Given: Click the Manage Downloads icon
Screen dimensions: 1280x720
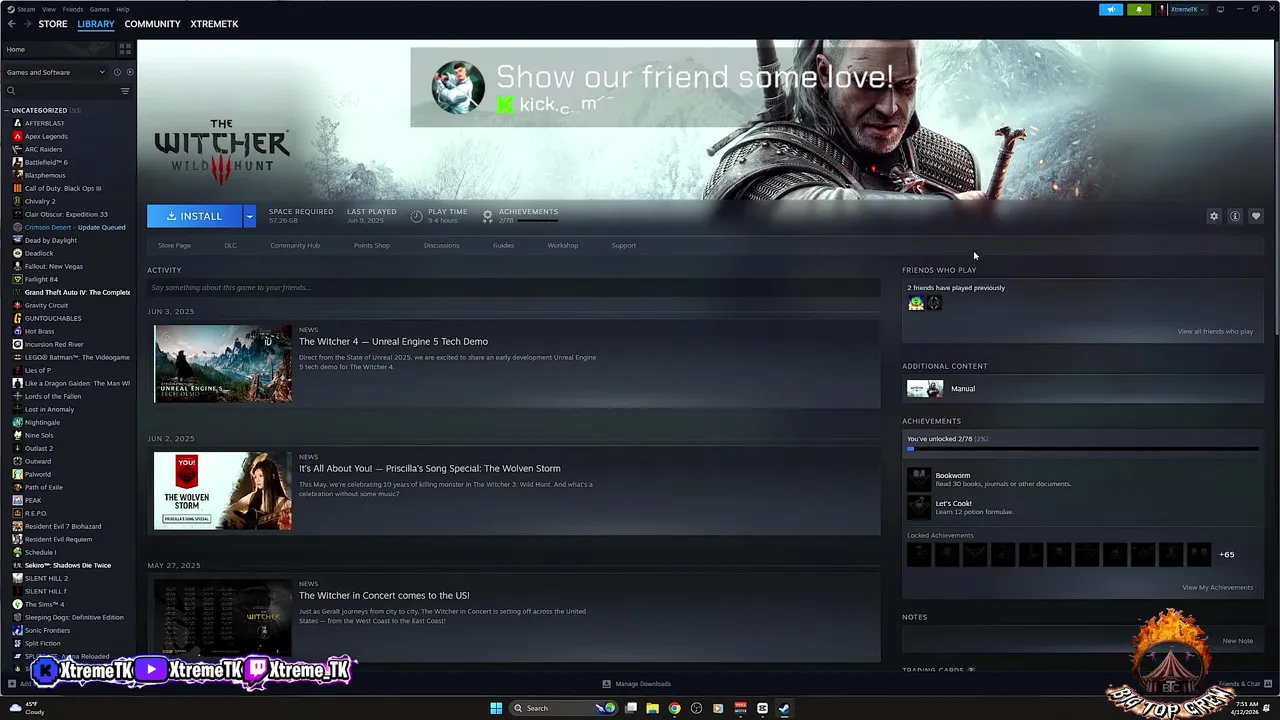Looking at the screenshot, I should tap(606, 684).
